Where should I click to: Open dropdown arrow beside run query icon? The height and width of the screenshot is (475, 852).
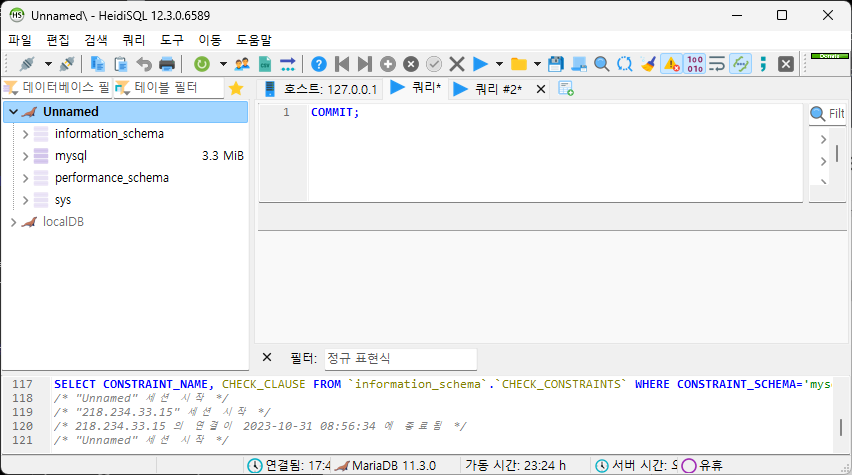[x=499, y=64]
